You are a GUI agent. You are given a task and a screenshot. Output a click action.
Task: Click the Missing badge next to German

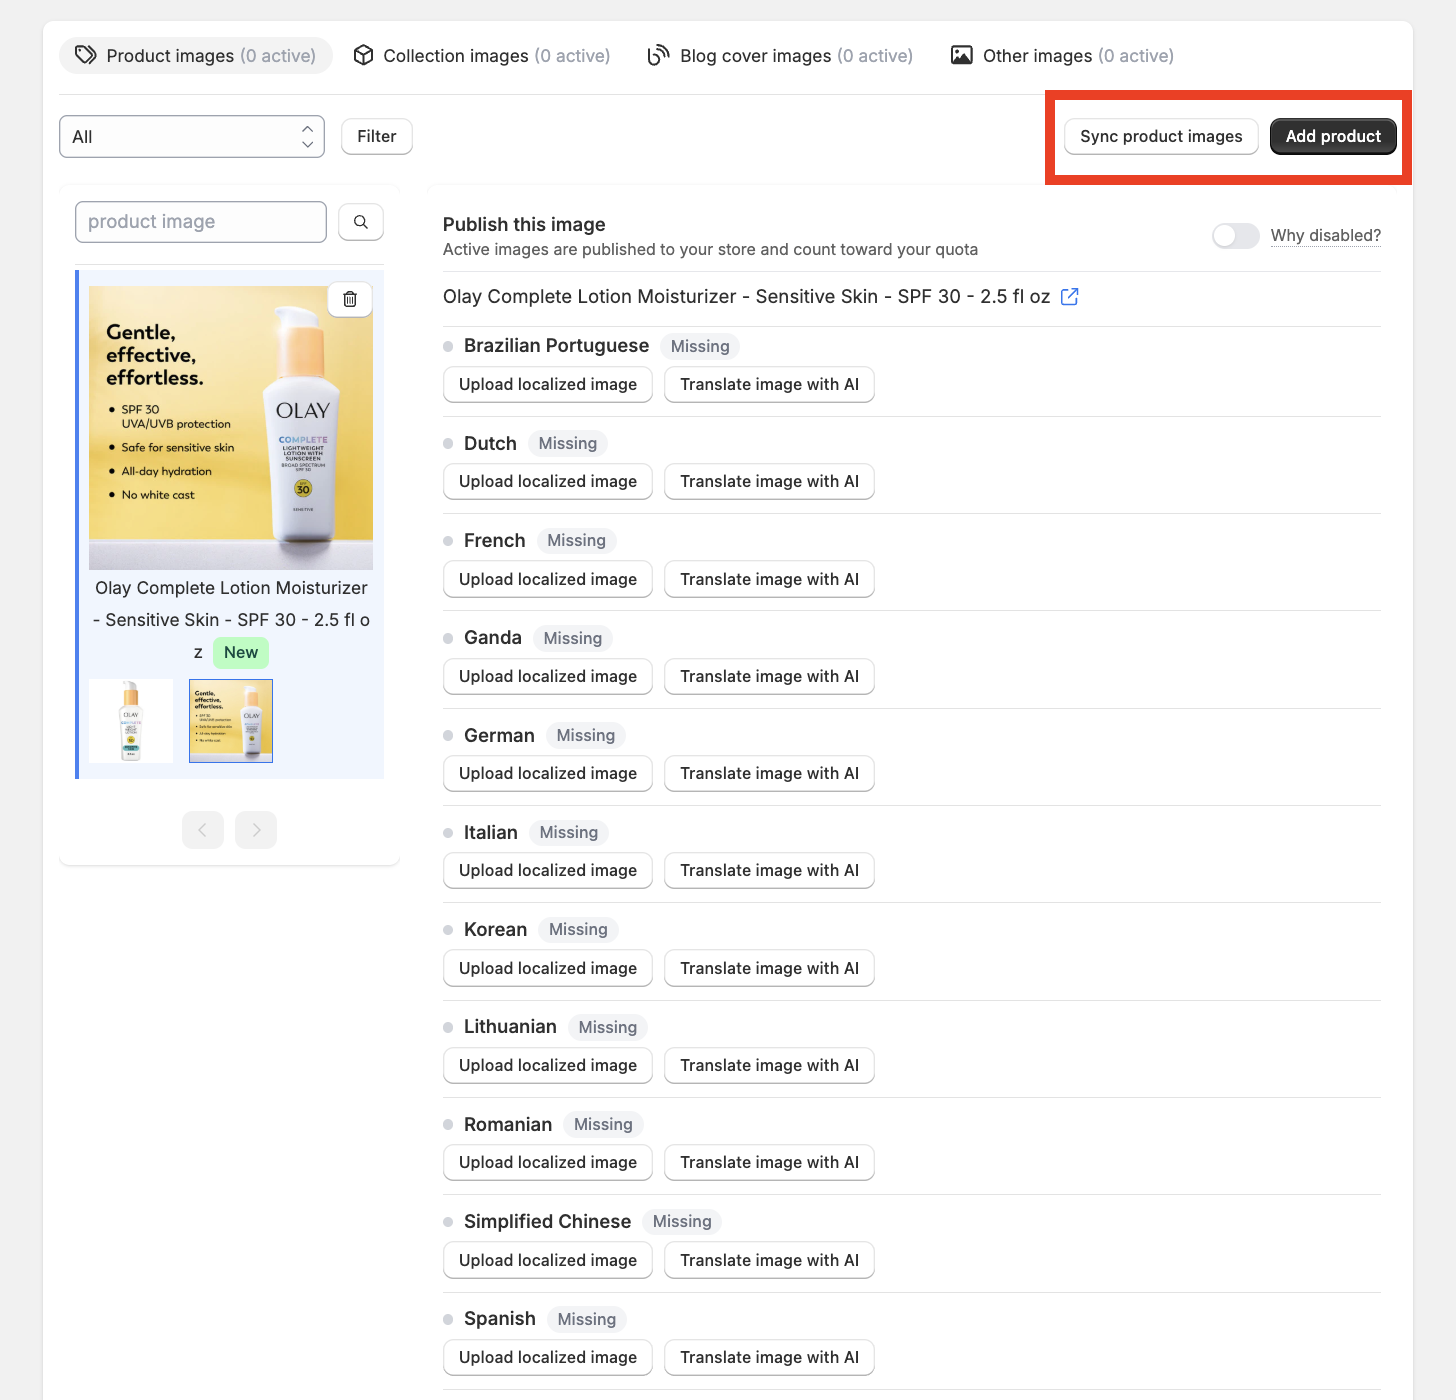pos(585,736)
